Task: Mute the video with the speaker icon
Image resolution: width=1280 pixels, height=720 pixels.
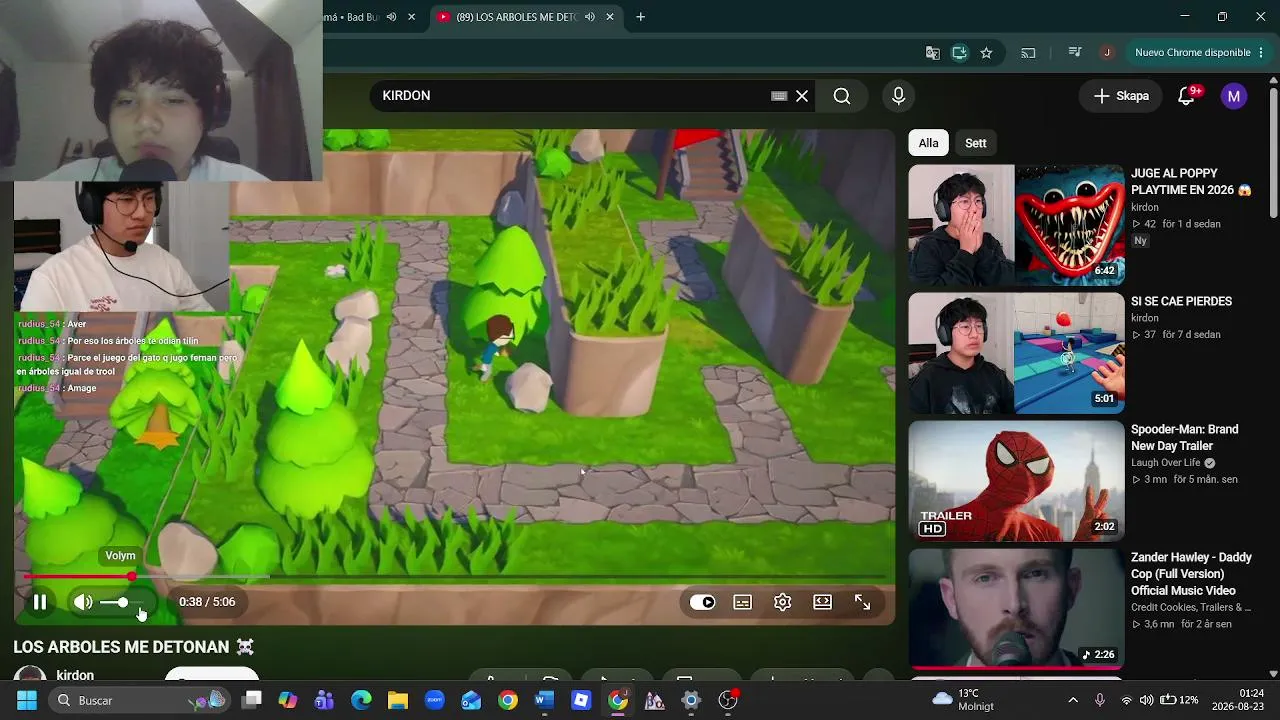Action: pyautogui.click(x=83, y=602)
